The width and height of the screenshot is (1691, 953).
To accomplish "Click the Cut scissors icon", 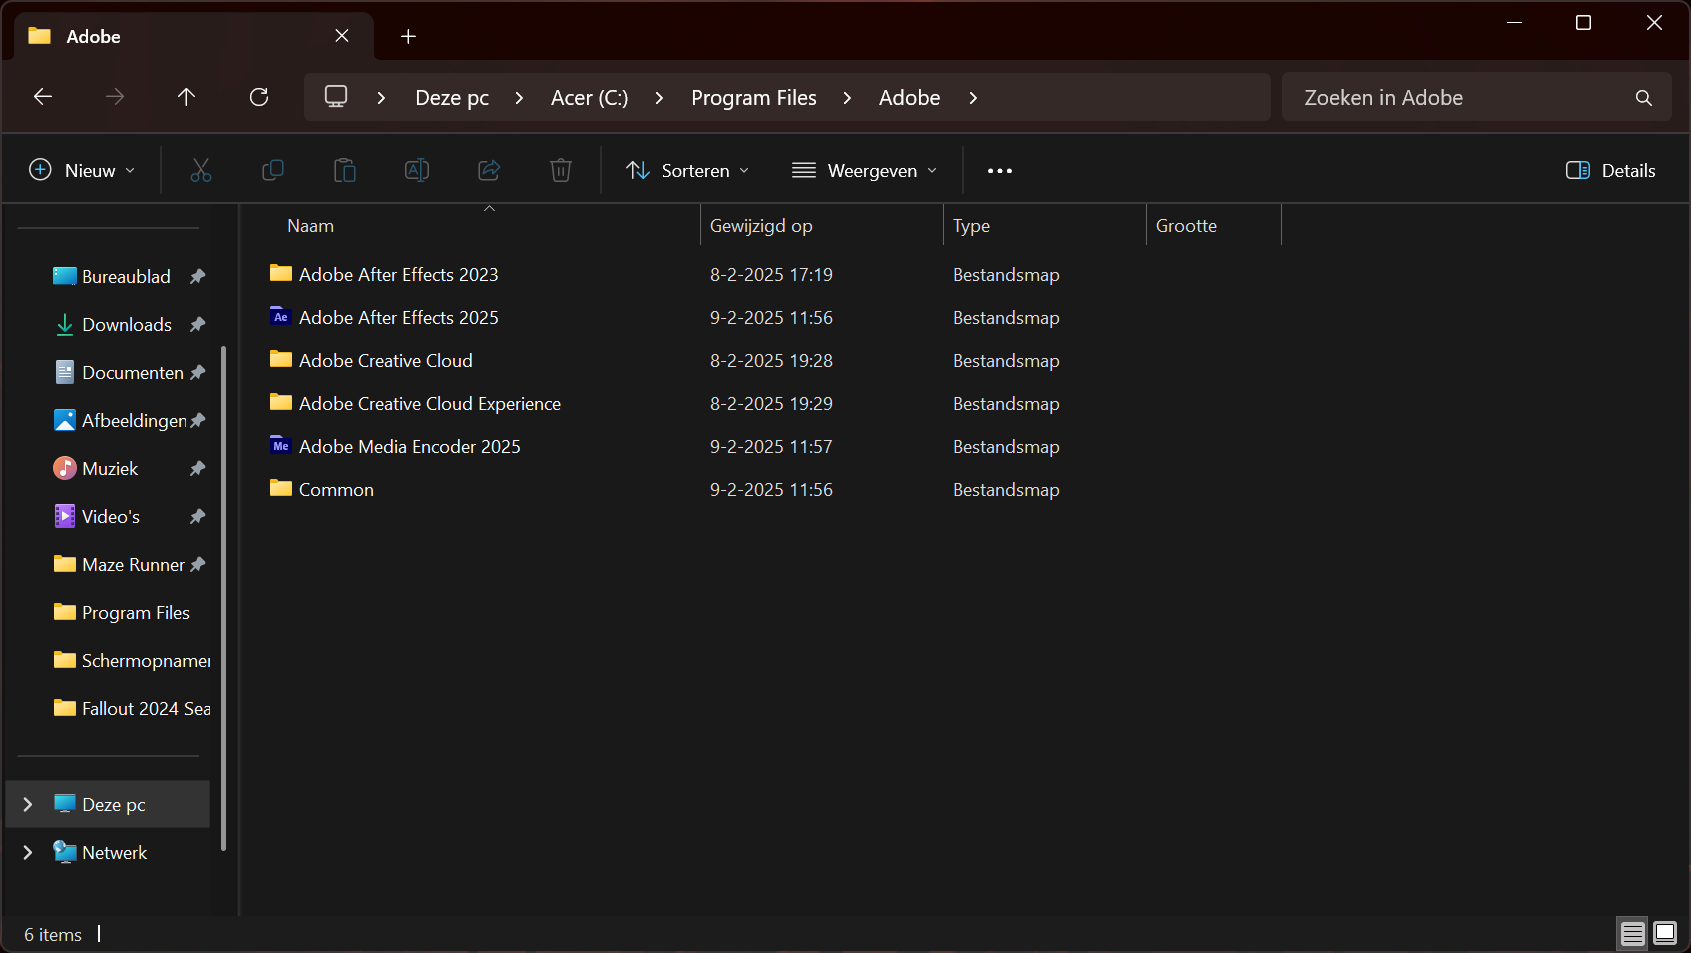I will (201, 171).
